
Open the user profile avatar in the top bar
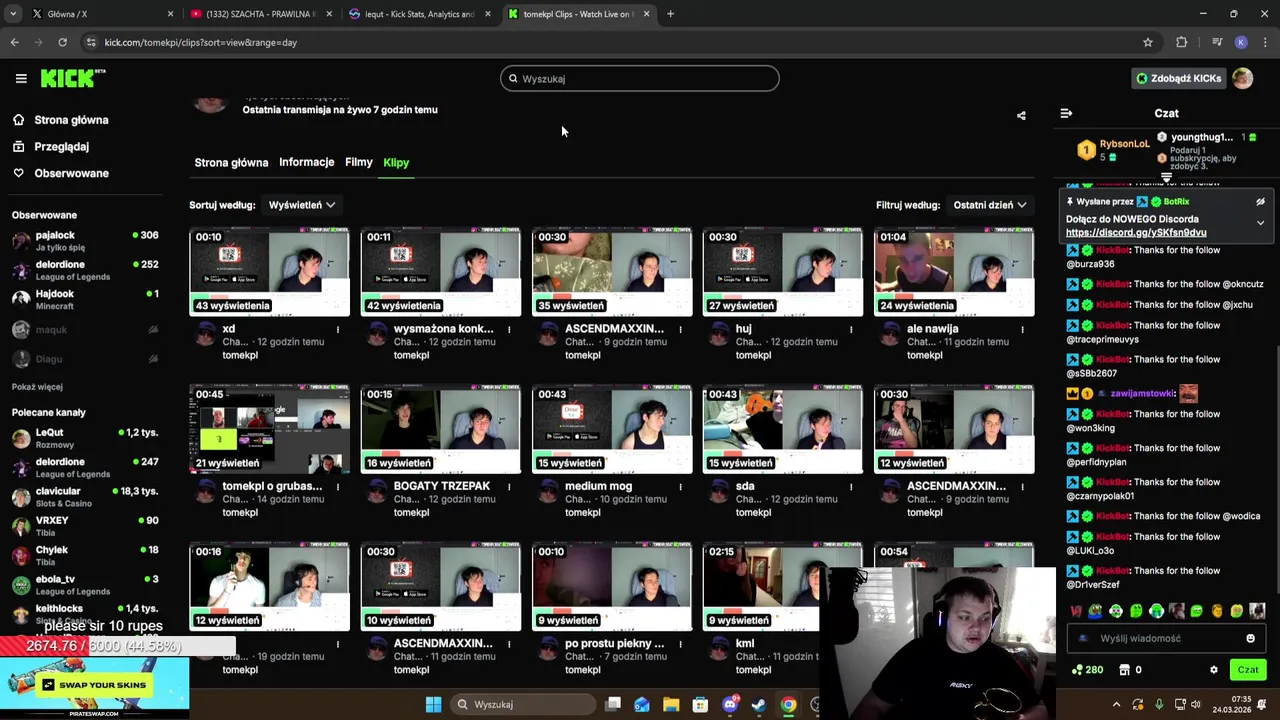(1242, 78)
